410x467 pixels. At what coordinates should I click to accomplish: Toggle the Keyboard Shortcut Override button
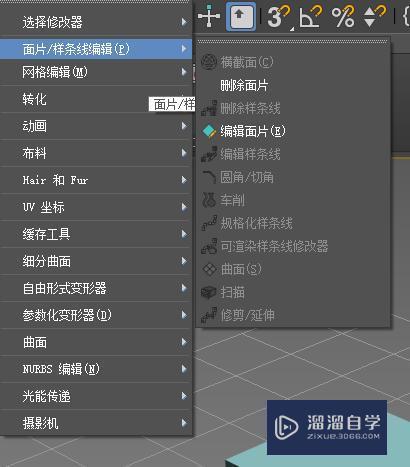241,16
